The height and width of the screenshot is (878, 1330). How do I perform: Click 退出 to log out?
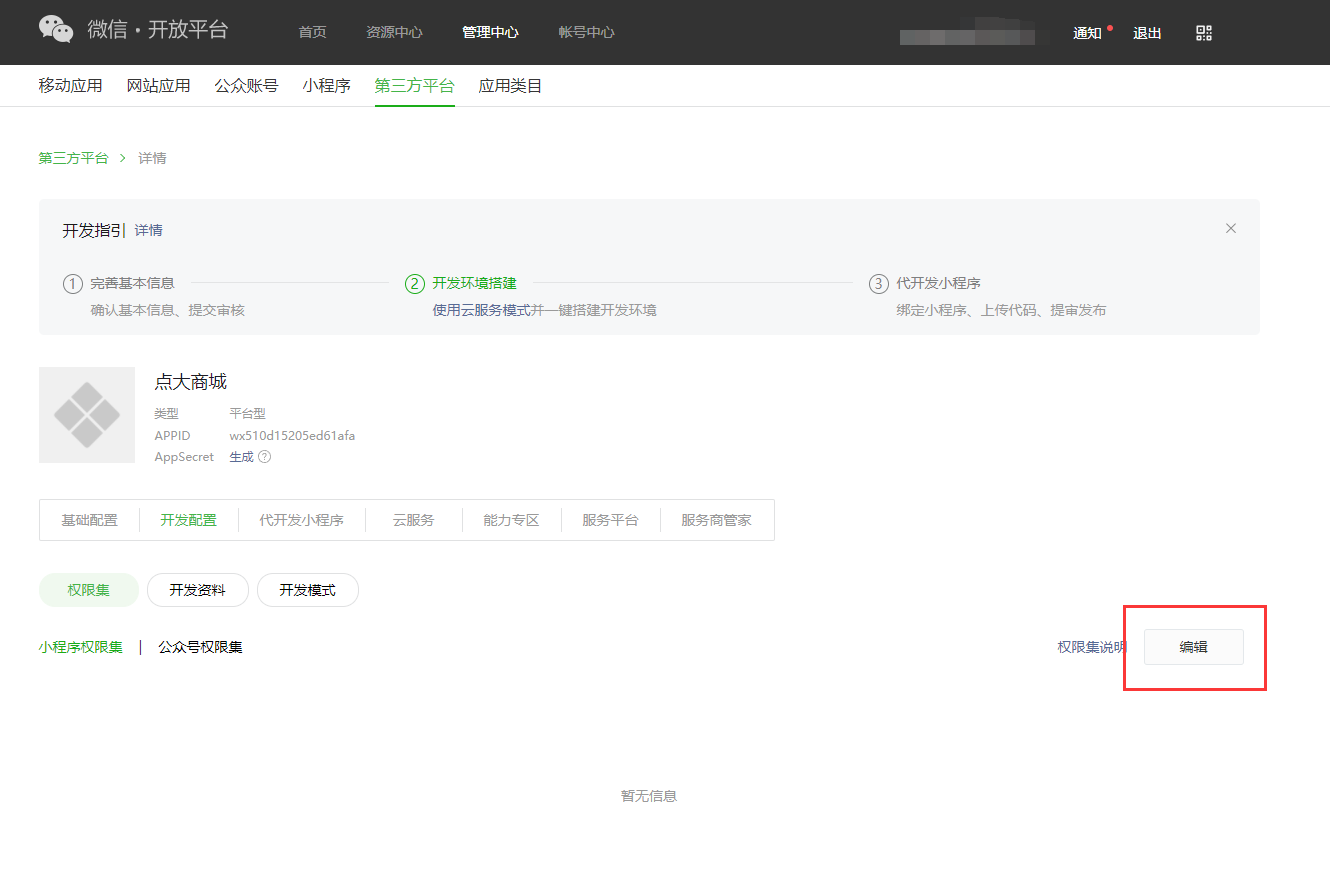point(1147,33)
